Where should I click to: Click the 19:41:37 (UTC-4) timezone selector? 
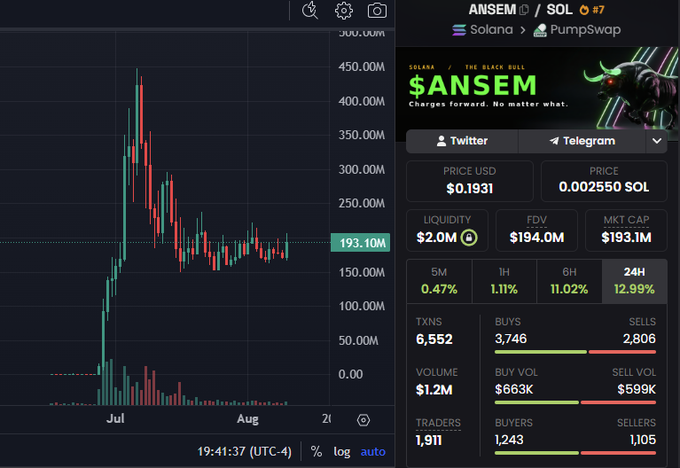tap(244, 452)
